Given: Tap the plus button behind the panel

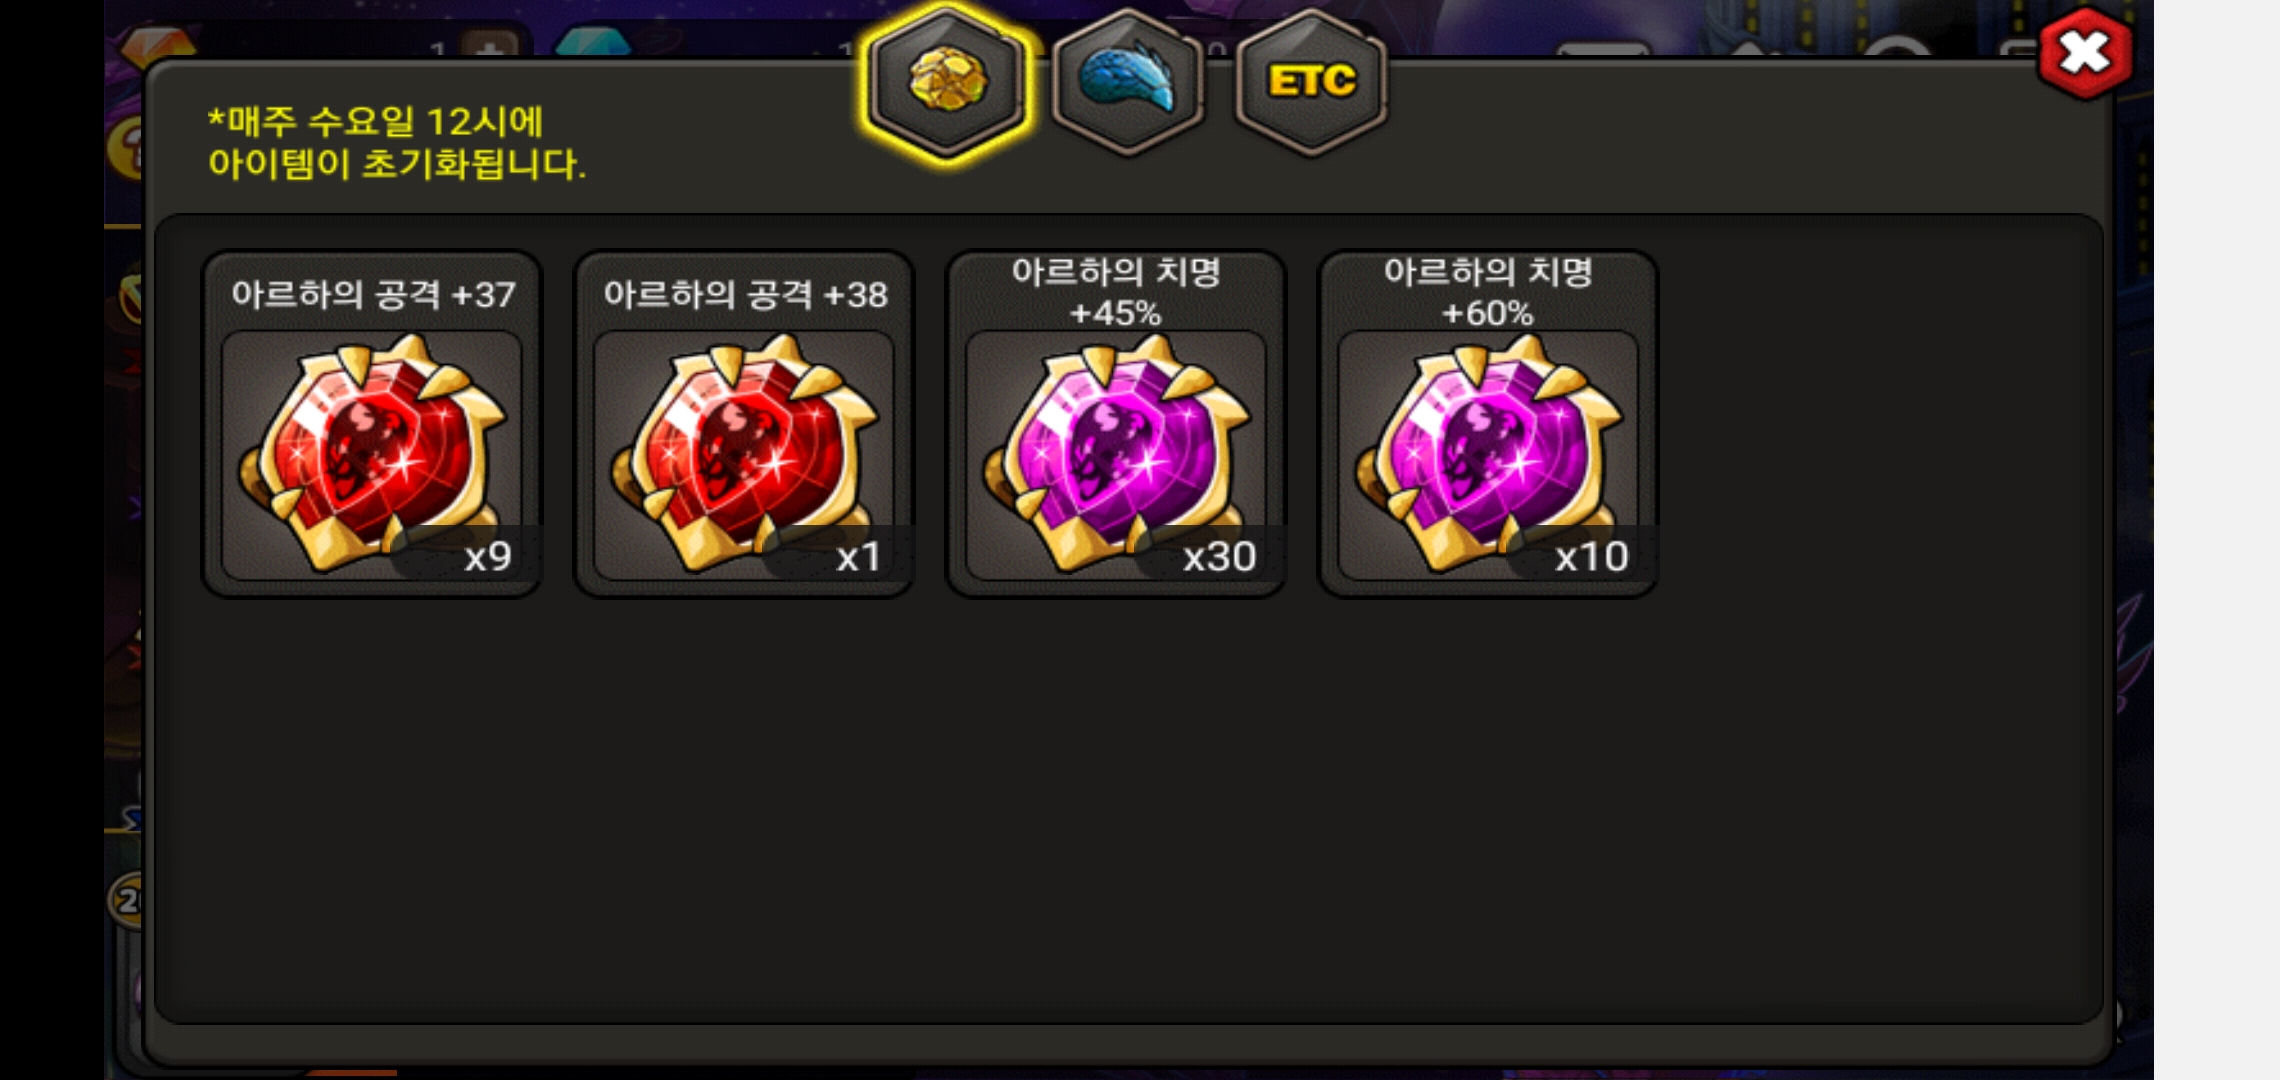Looking at the screenshot, I should click(490, 46).
